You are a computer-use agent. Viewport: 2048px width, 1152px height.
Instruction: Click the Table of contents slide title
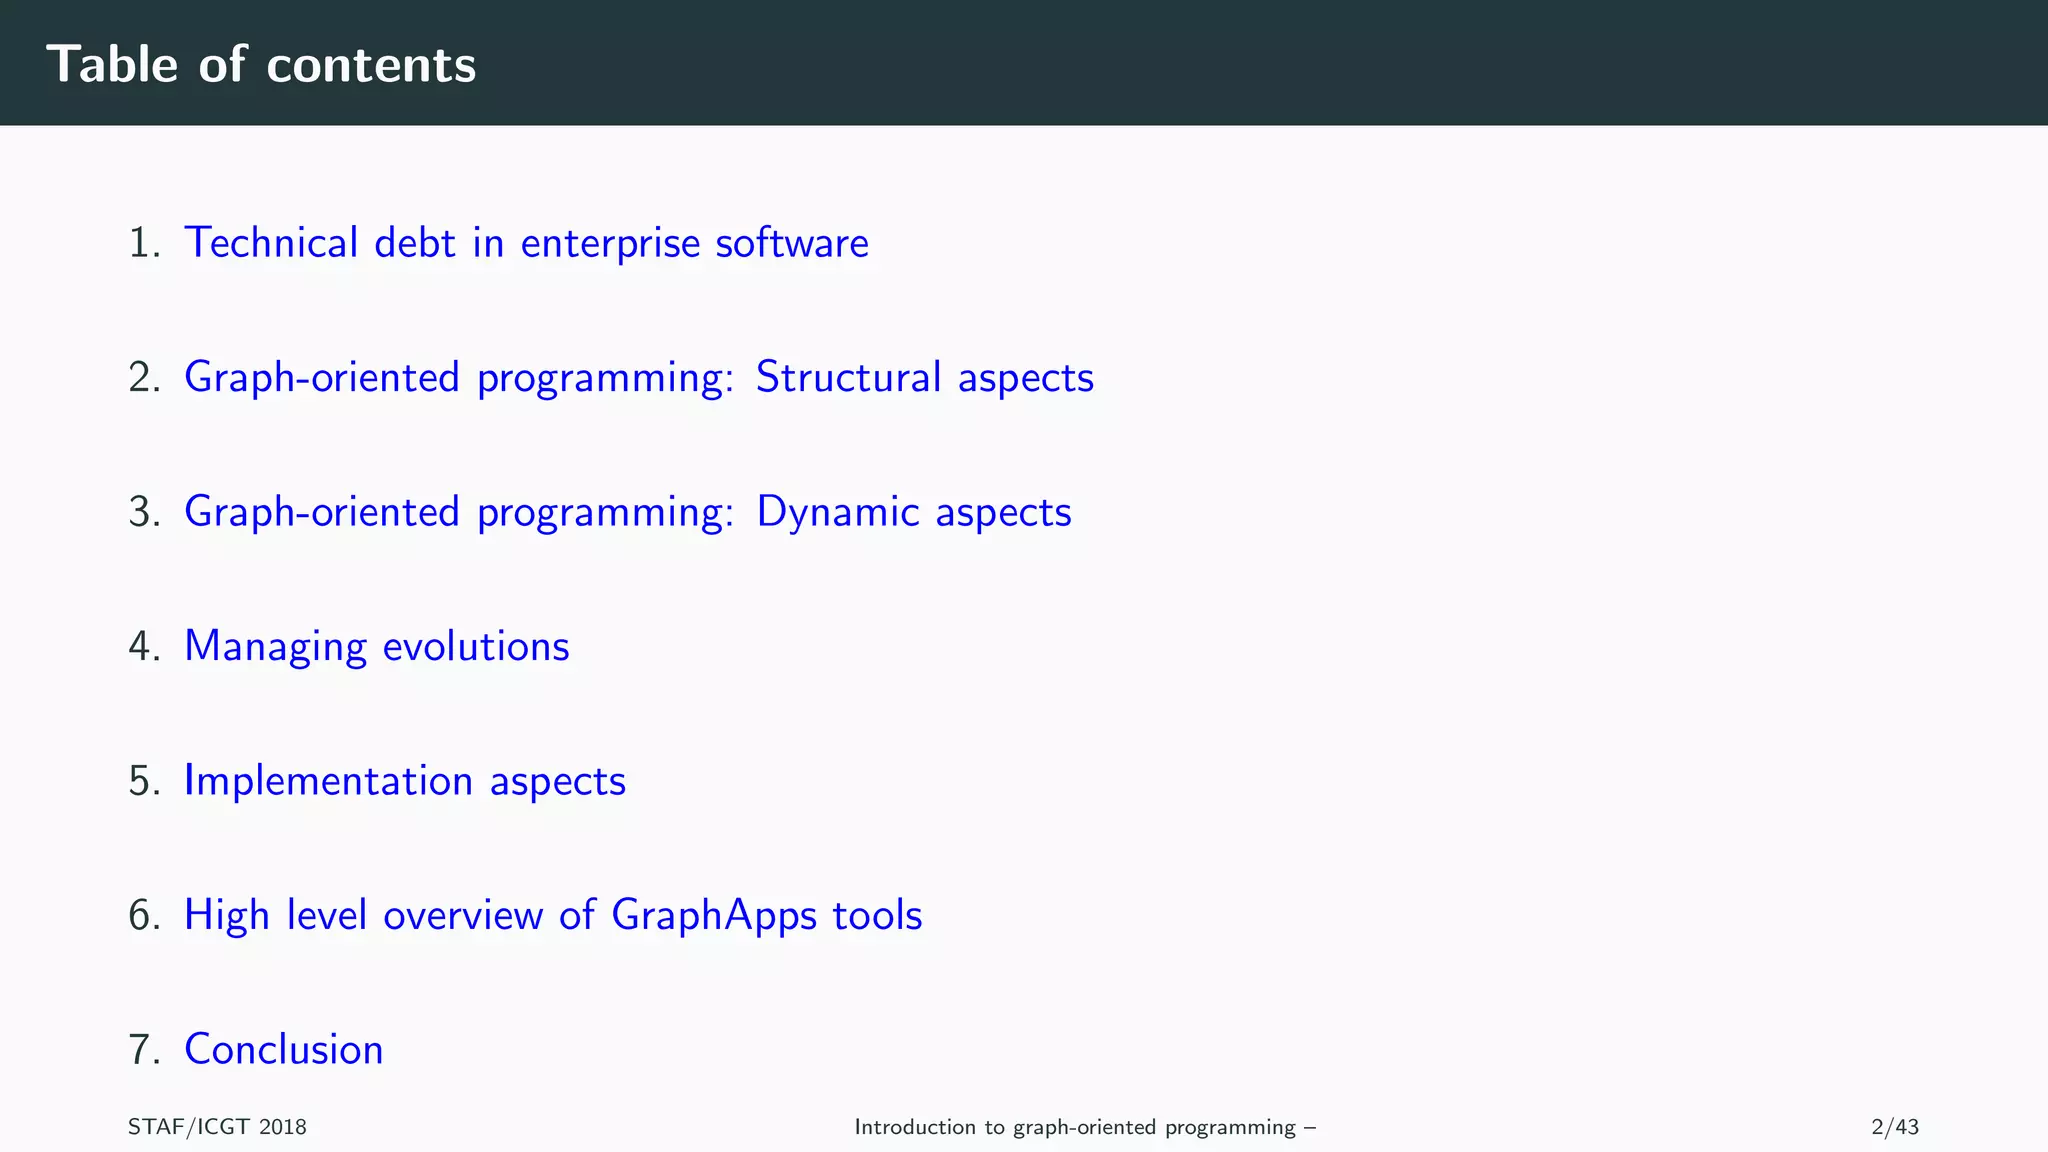click(x=261, y=64)
